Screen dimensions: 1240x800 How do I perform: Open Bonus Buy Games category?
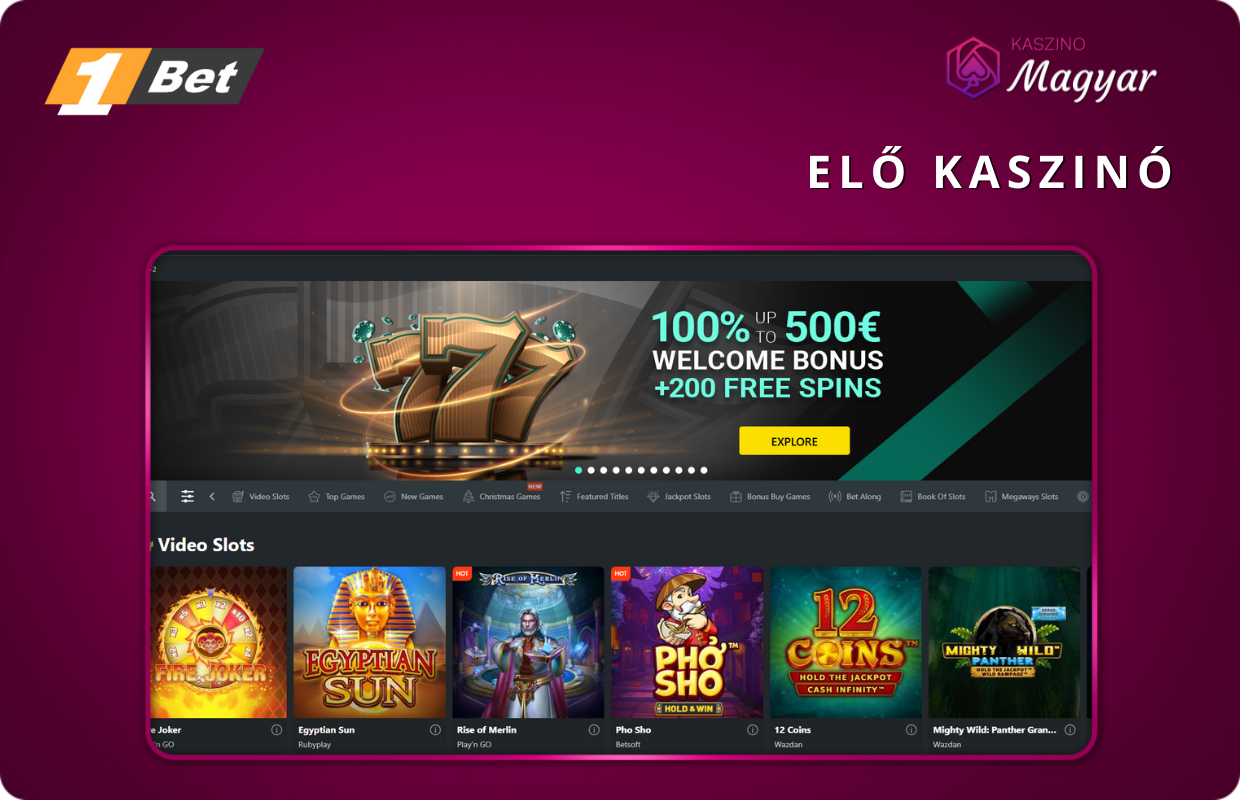point(770,496)
